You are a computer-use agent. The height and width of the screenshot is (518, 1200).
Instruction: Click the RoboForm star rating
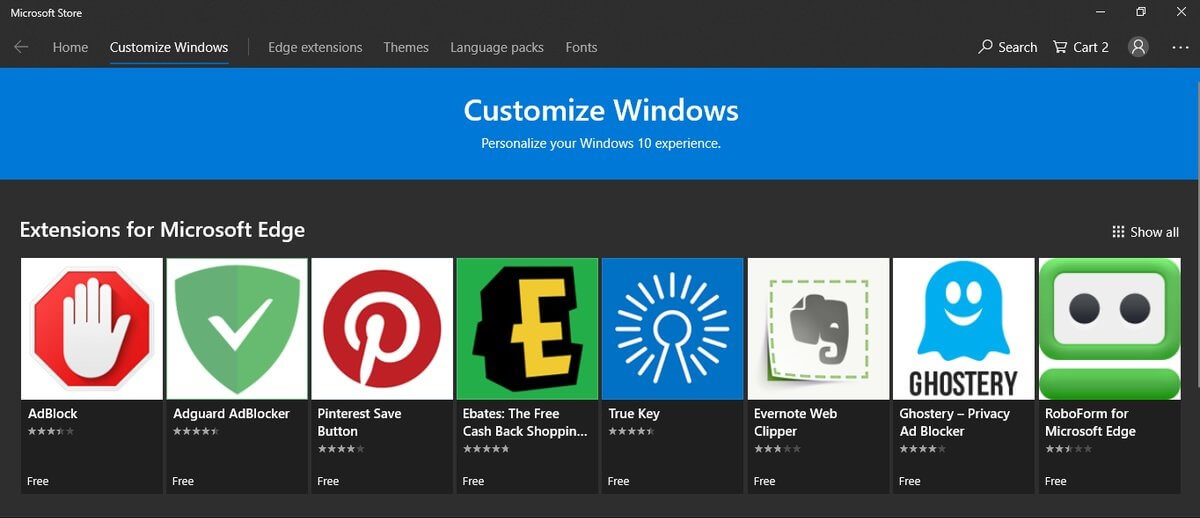(x=1068, y=449)
